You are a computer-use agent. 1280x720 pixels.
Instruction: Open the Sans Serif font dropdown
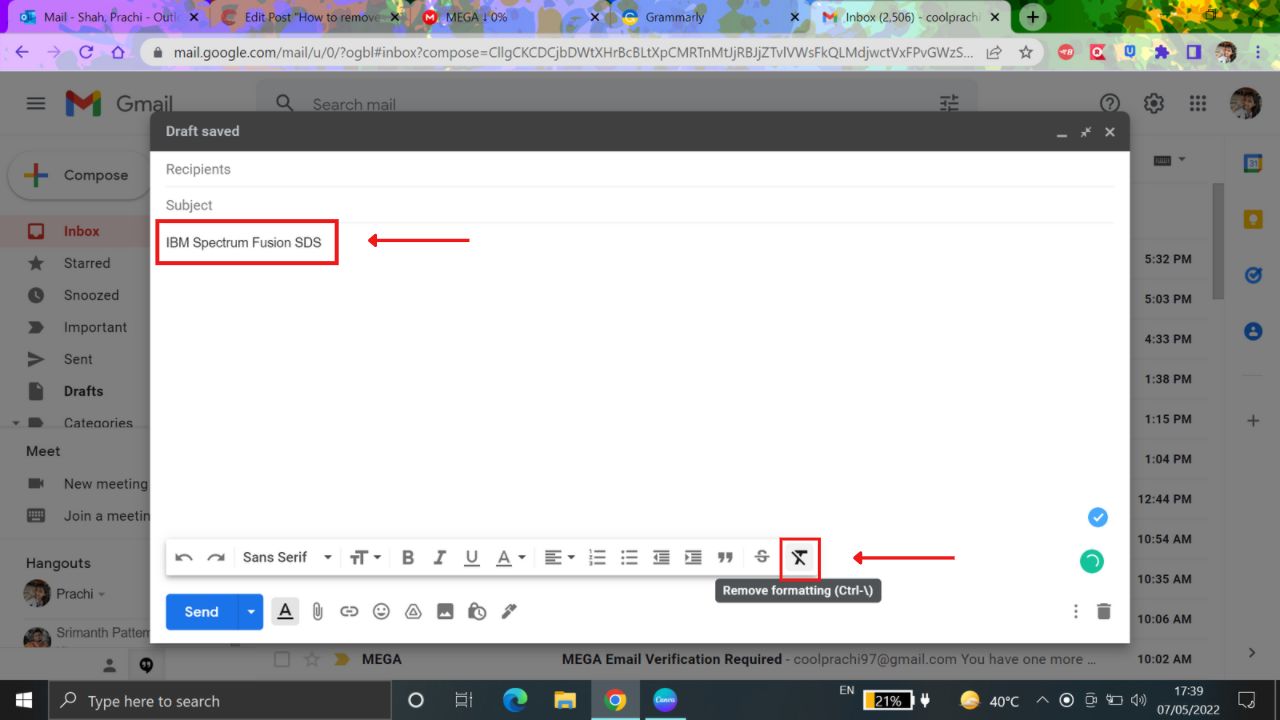coord(287,557)
